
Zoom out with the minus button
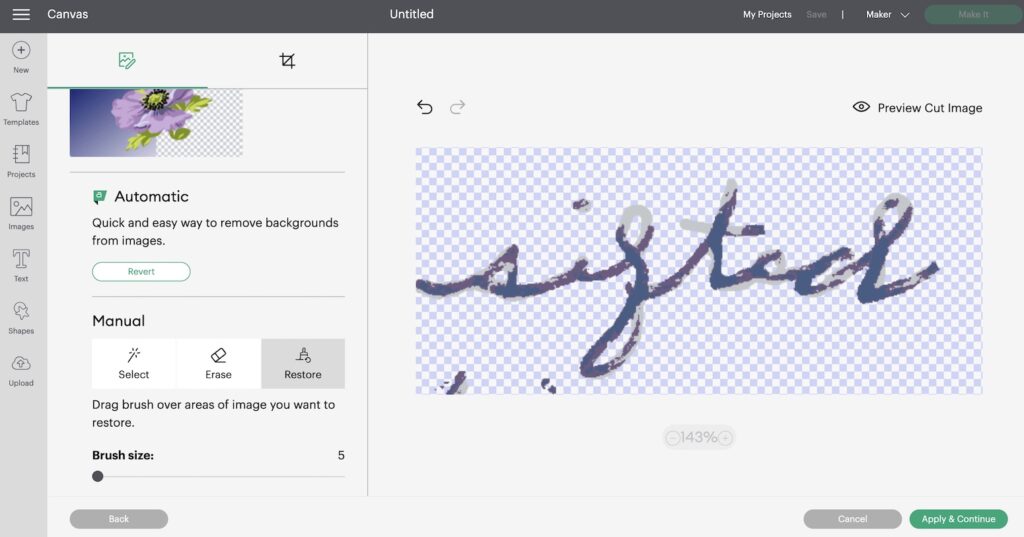point(673,438)
